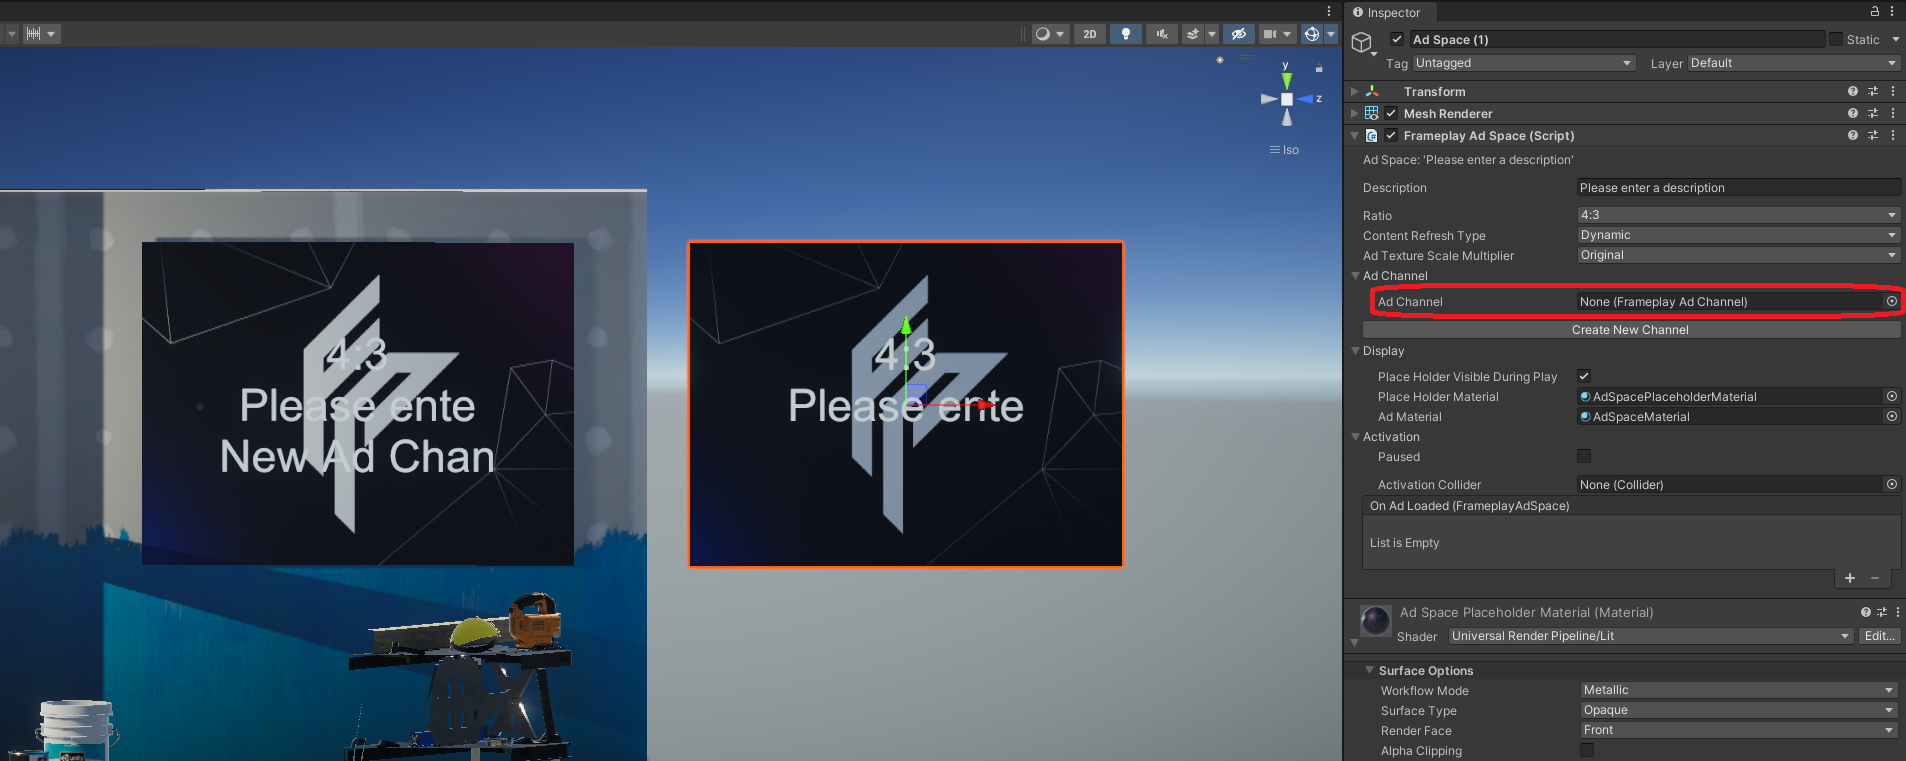Expand the Transform component
The image size is (1906, 761).
pyautogui.click(x=1355, y=91)
